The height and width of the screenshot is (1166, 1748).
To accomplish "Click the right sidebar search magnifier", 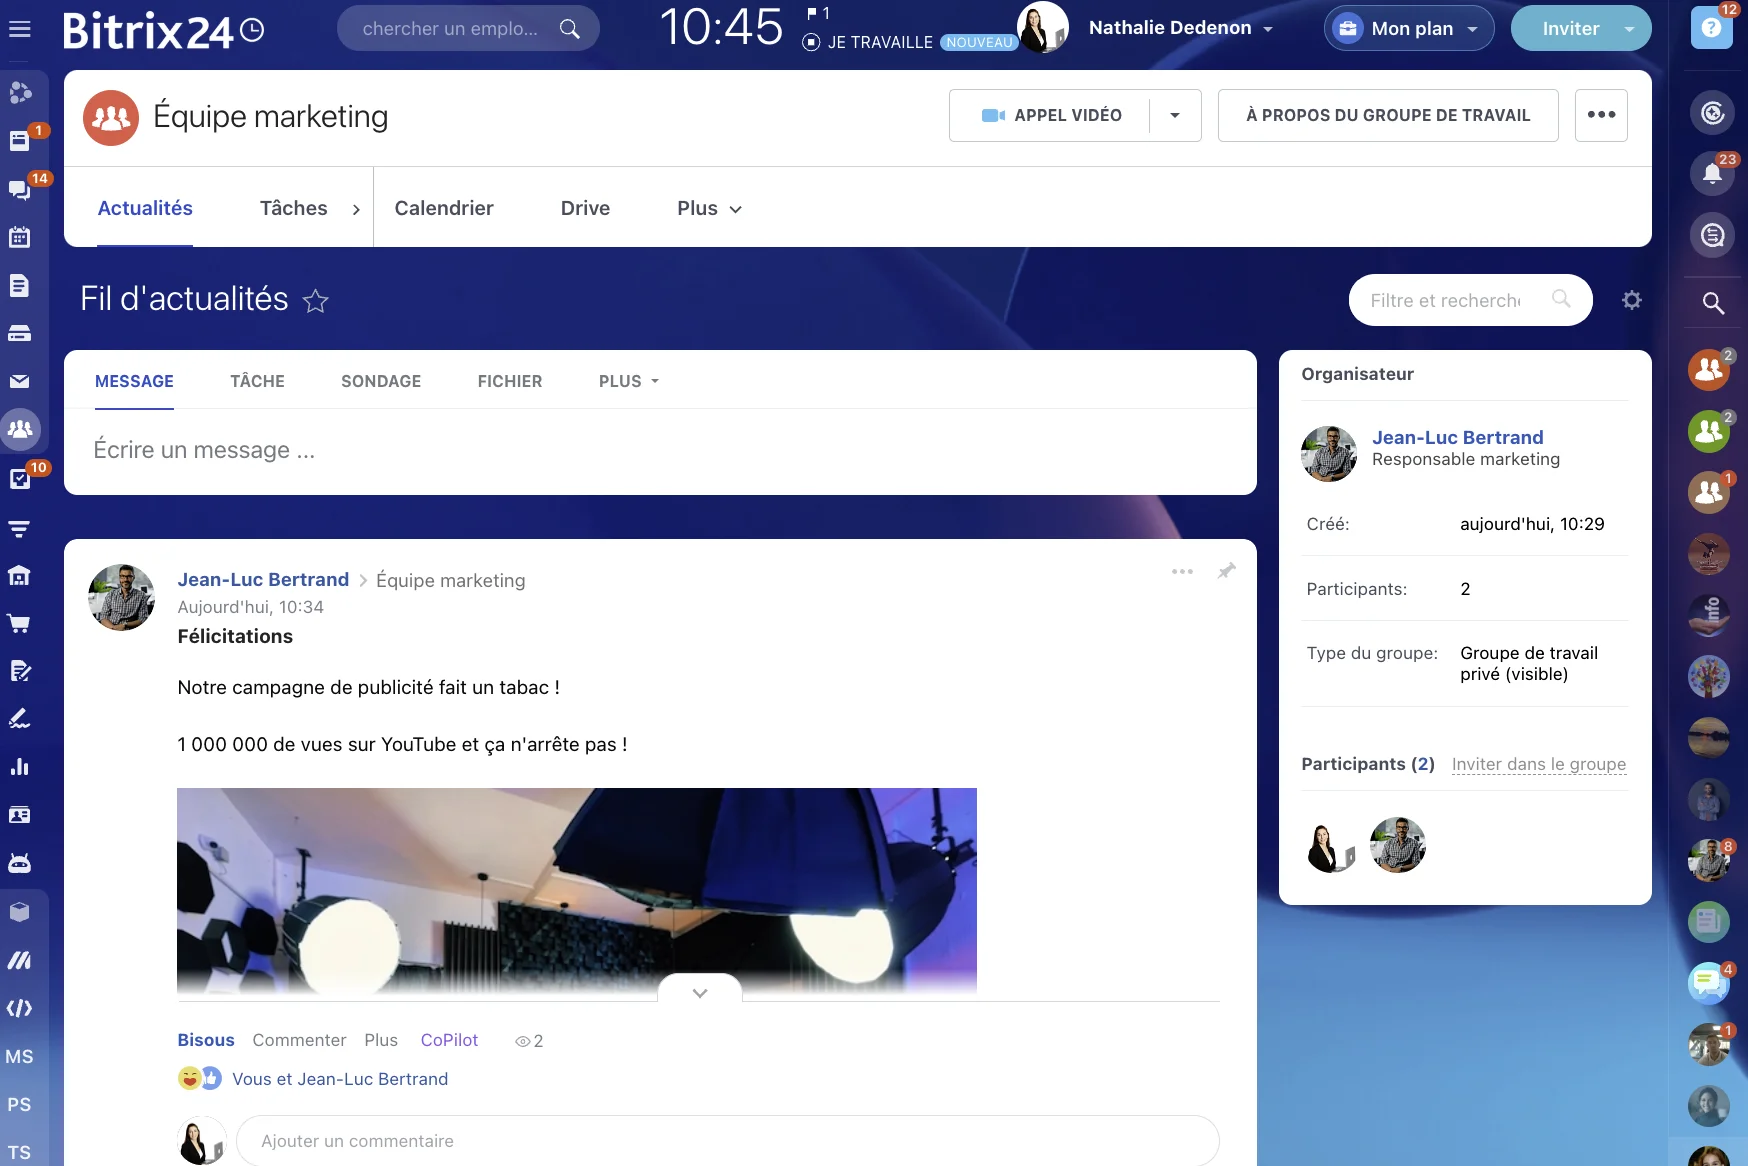I will coord(1712,303).
